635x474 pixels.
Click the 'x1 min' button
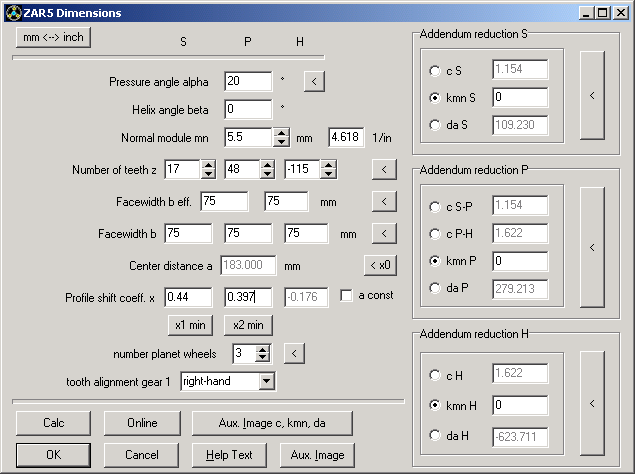point(190,325)
